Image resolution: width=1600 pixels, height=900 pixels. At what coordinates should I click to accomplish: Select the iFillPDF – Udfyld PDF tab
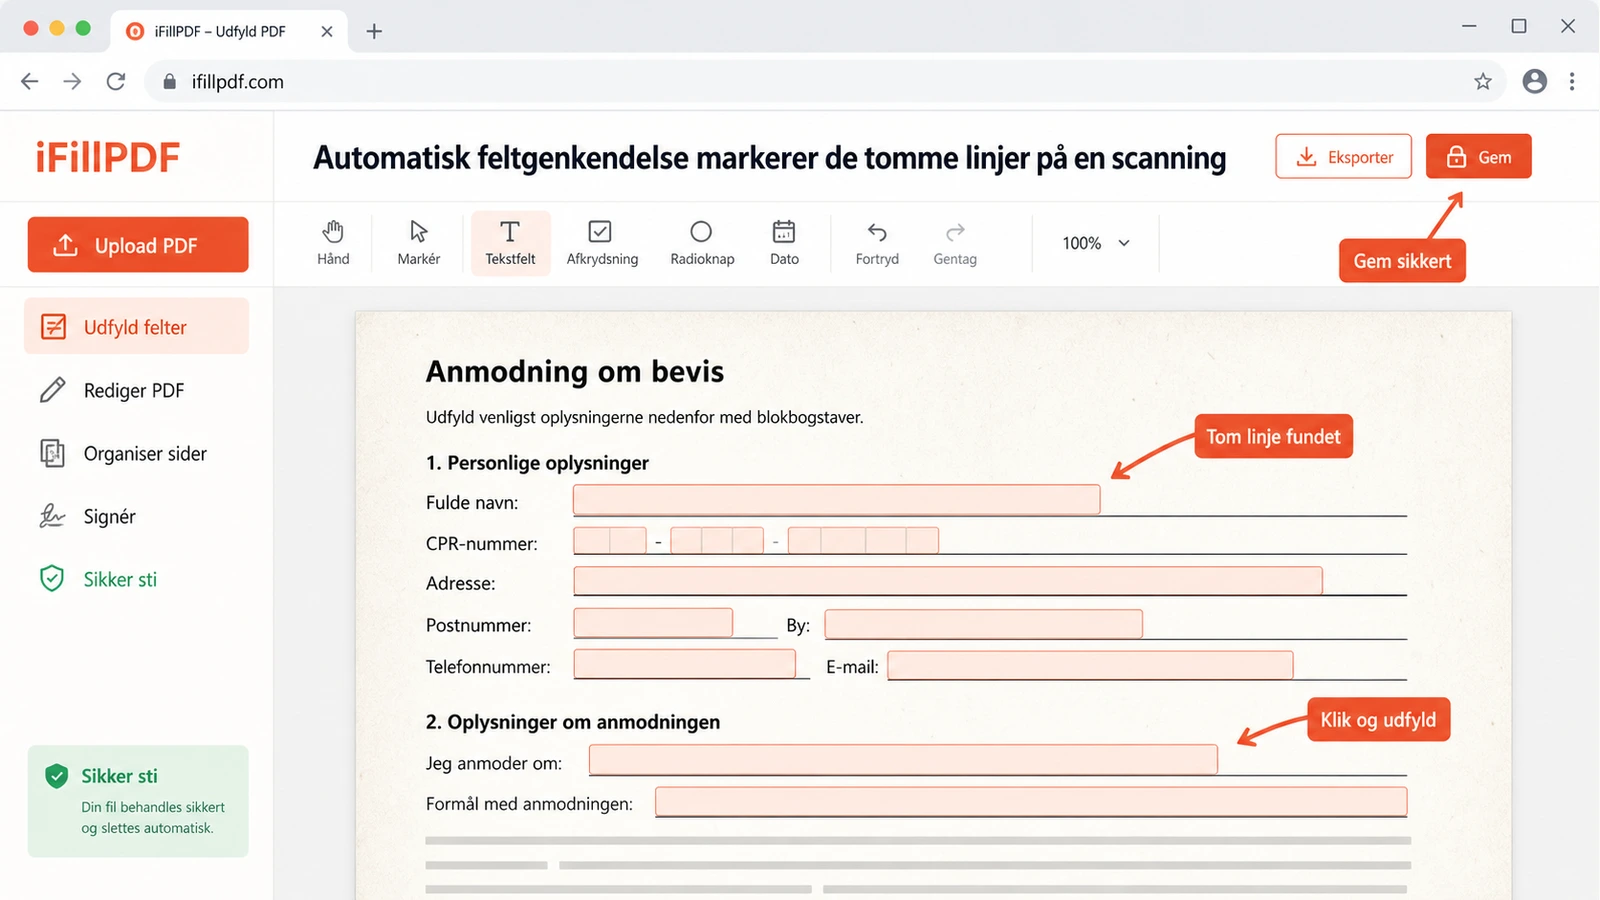click(229, 31)
